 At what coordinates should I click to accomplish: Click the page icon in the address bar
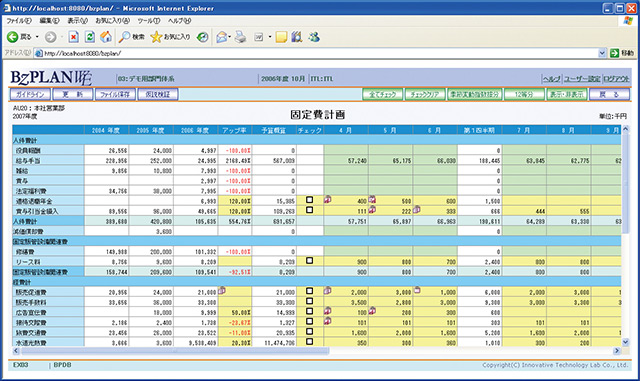click(x=39, y=53)
